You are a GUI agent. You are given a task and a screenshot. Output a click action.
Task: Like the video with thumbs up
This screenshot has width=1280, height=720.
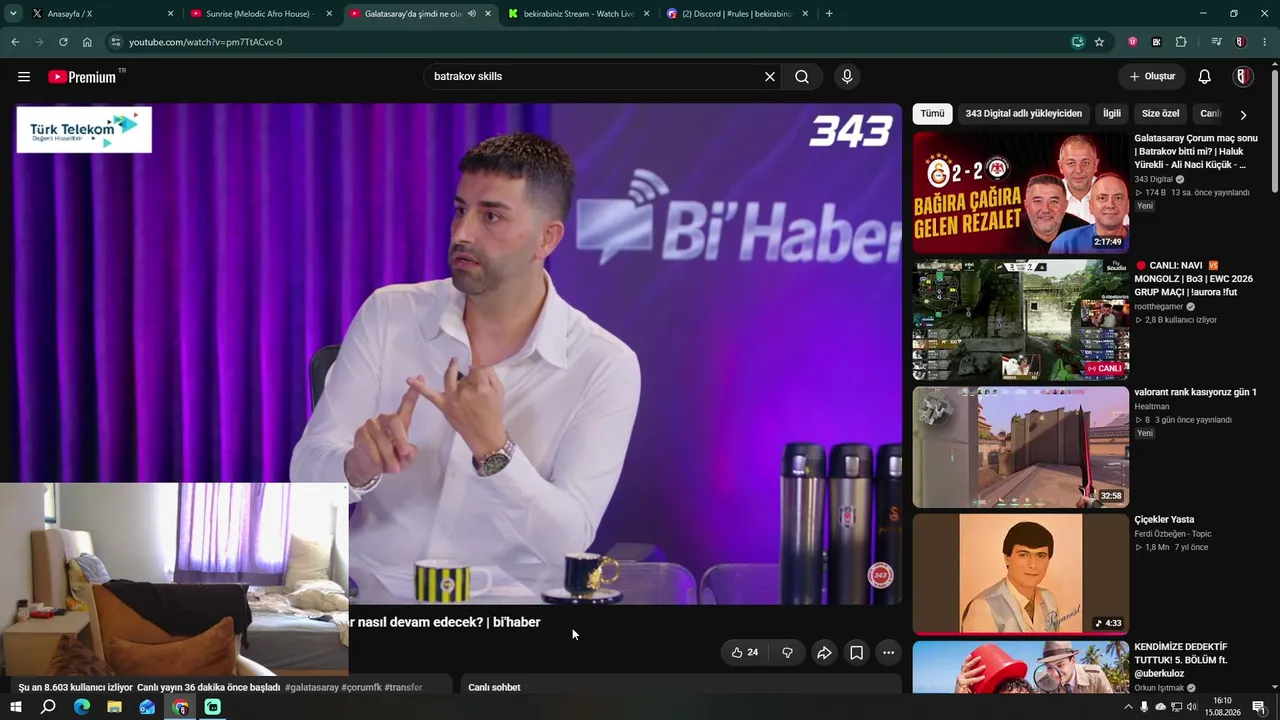tap(745, 653)
